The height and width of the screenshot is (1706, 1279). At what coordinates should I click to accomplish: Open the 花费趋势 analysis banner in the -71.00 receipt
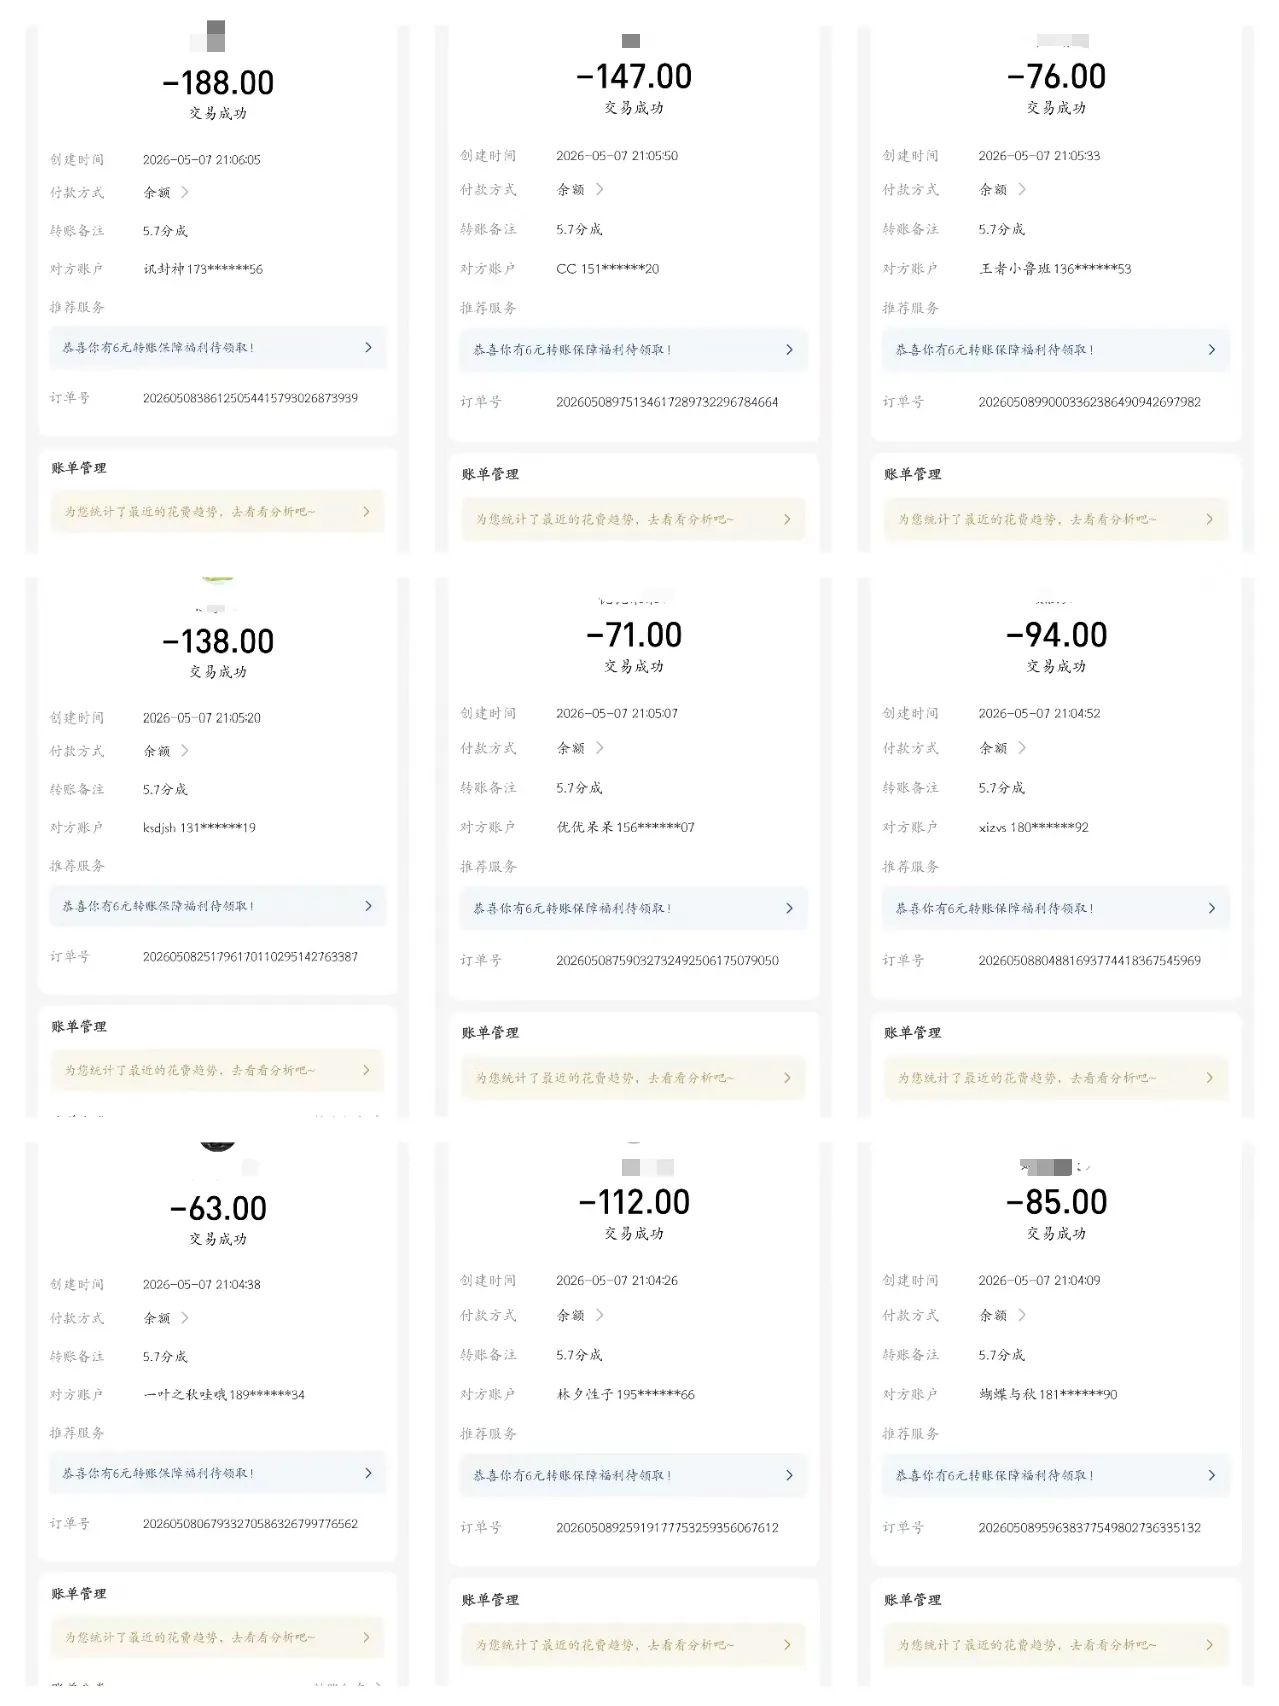coord(633,1078)
